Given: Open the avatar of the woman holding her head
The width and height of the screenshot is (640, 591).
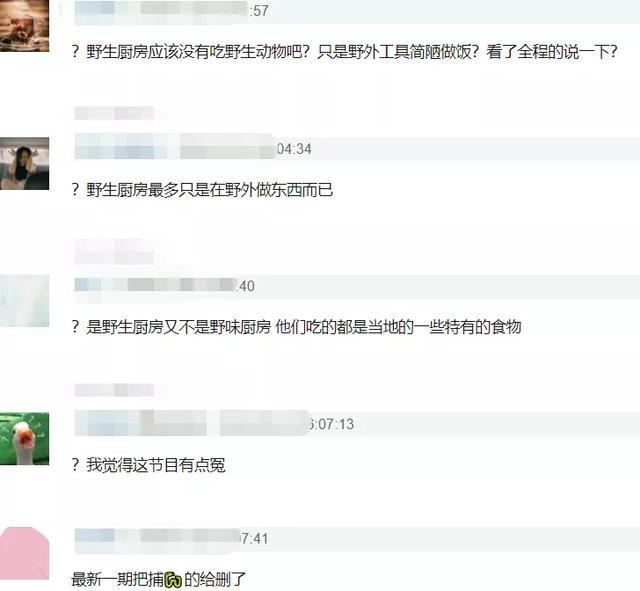Looking at the screenshot, I should (x=24, y=164).
